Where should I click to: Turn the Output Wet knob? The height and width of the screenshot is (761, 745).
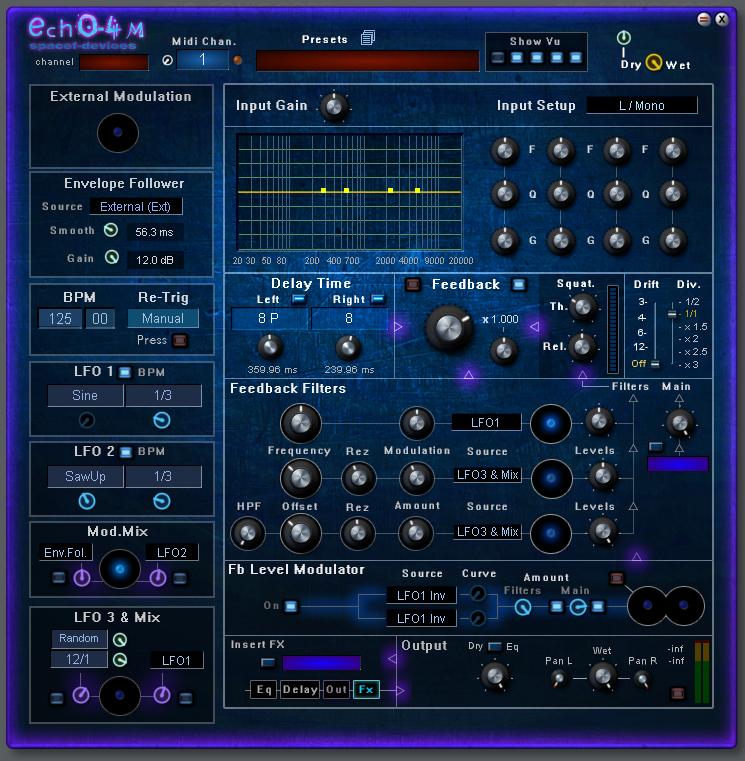[x=602, y=676]
